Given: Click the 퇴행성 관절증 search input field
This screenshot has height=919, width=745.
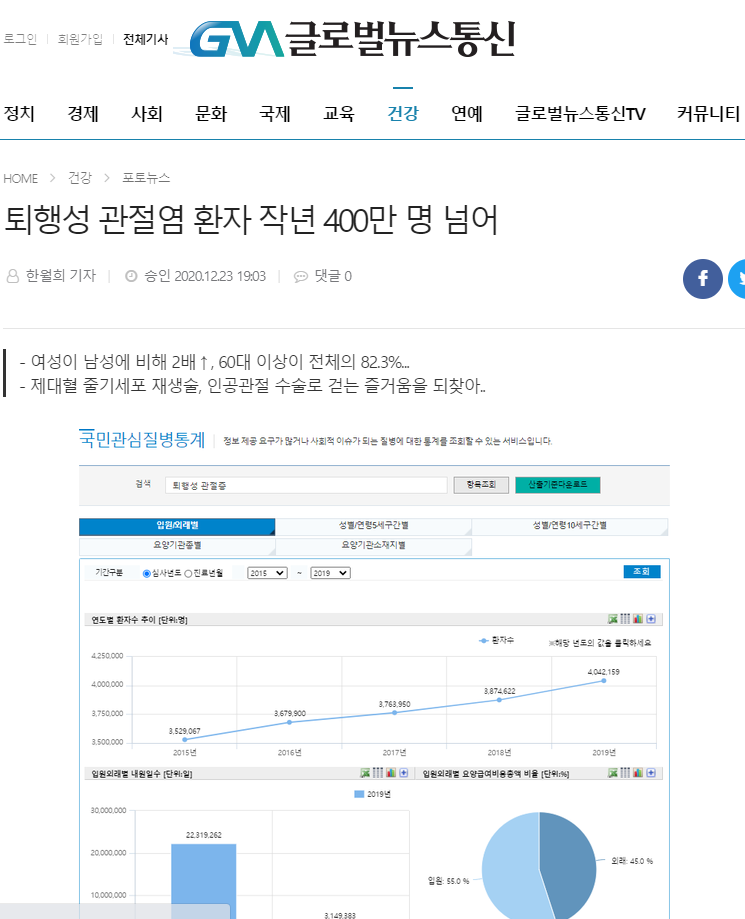Looking at the screenshot, I should point(307,485).
